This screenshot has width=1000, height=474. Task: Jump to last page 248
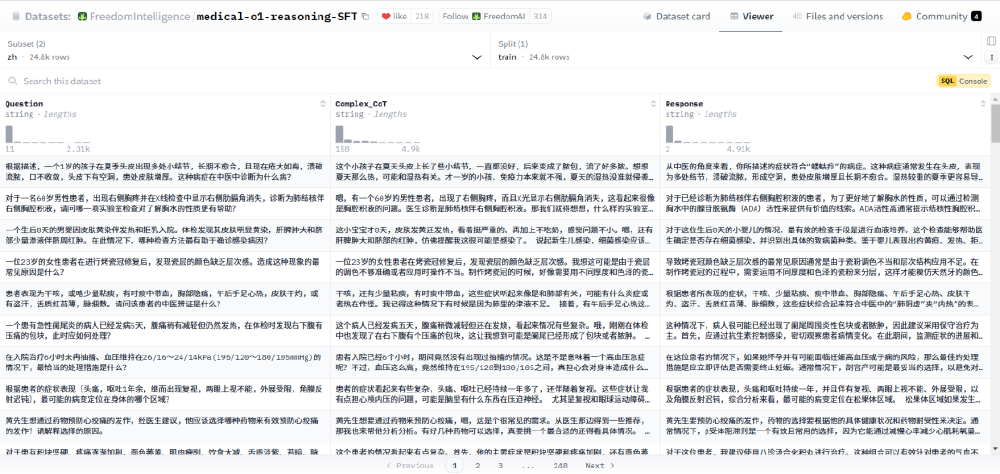pos(561,466)
